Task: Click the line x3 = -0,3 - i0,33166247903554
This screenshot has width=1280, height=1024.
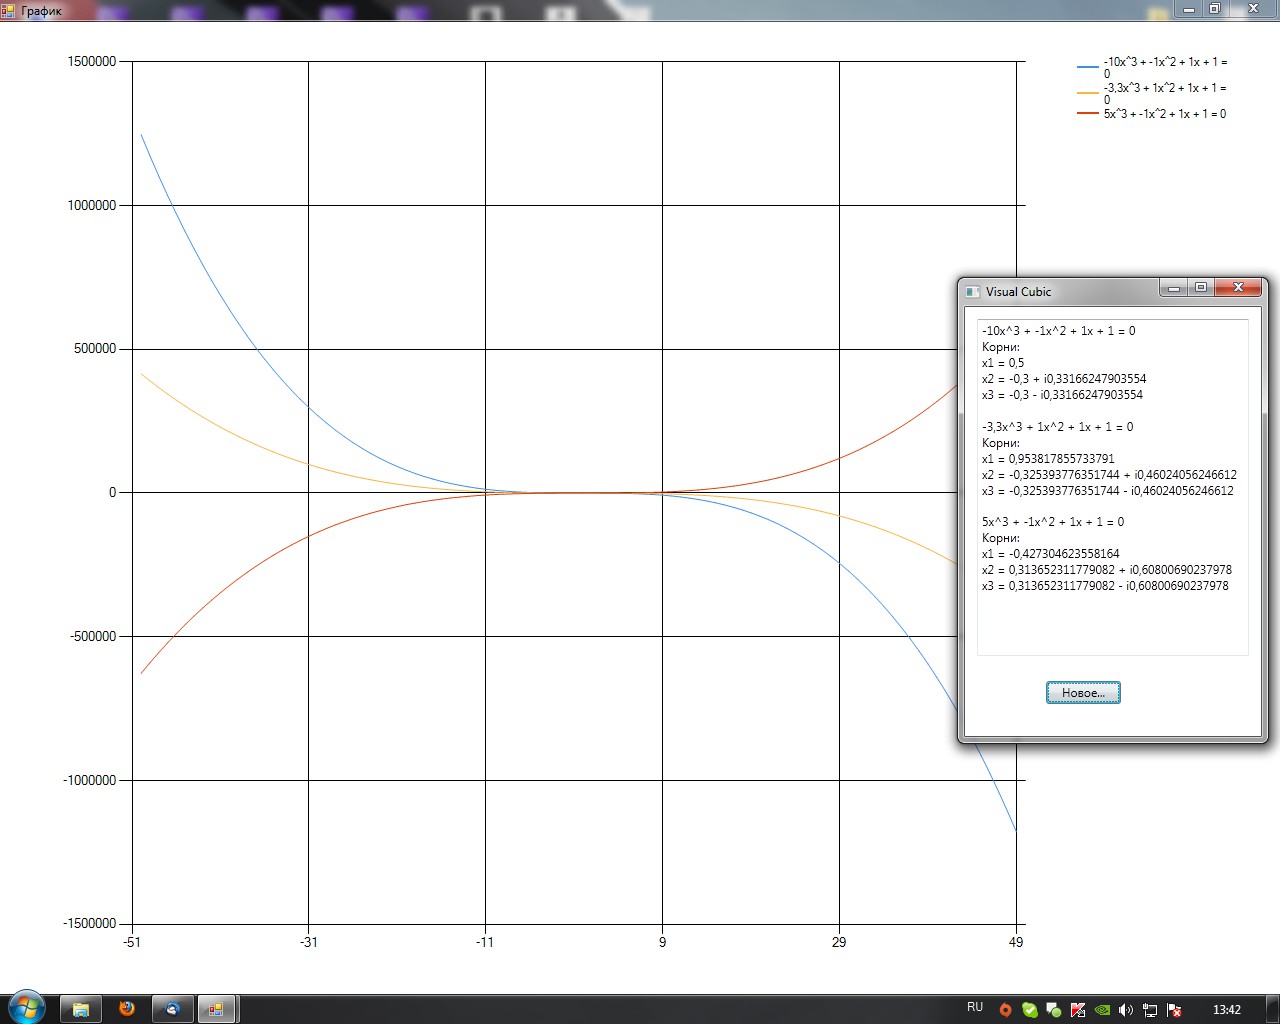Action: (x=1062, y=395)
